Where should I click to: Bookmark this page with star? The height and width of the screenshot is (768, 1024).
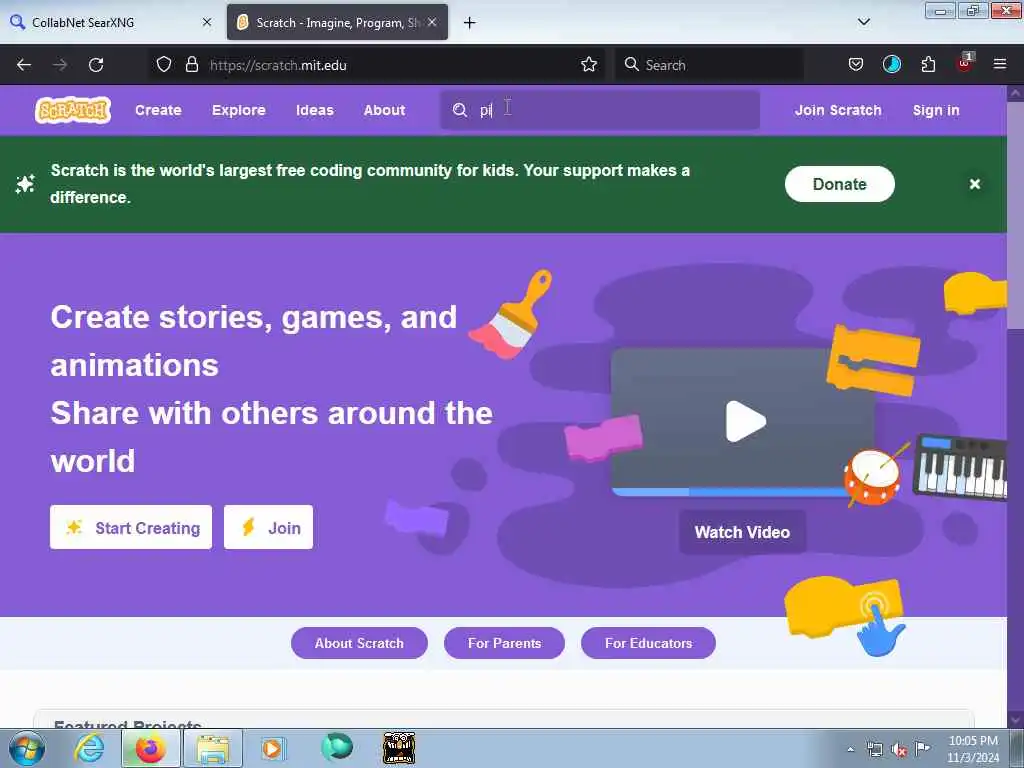pos(589,65)
